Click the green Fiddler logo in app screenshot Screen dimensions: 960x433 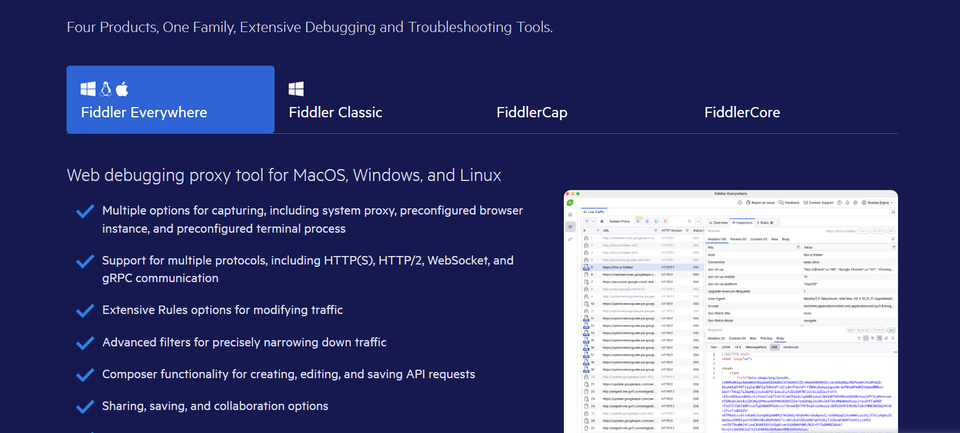tap(571, 204)
